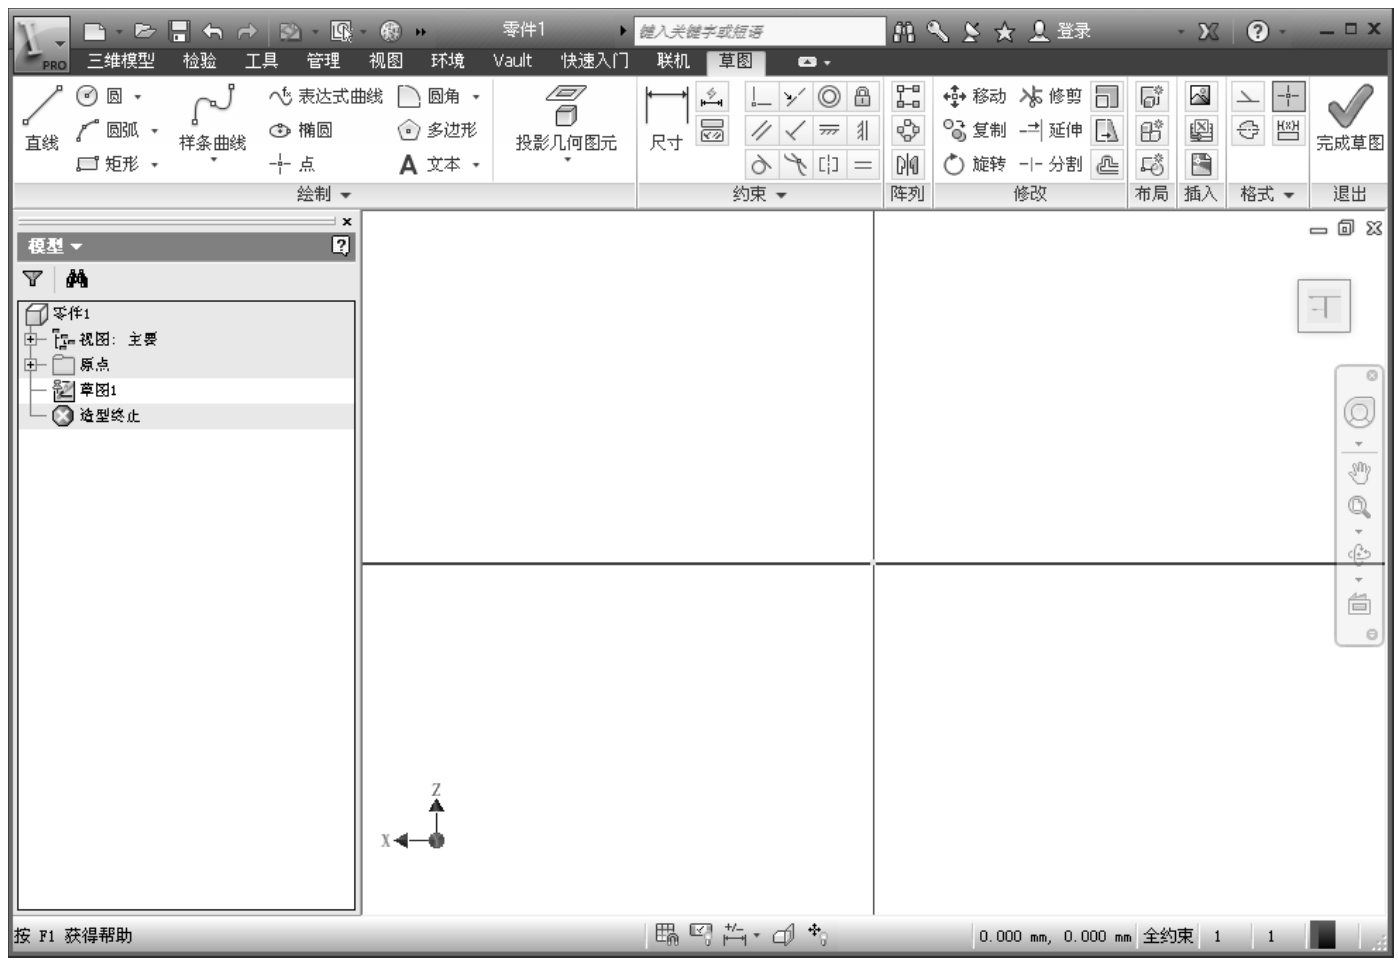This screenshot has height=962, width=1398.
Task: Click the 完成草图 finish sketch checkmark
Action: point(1350,116)
